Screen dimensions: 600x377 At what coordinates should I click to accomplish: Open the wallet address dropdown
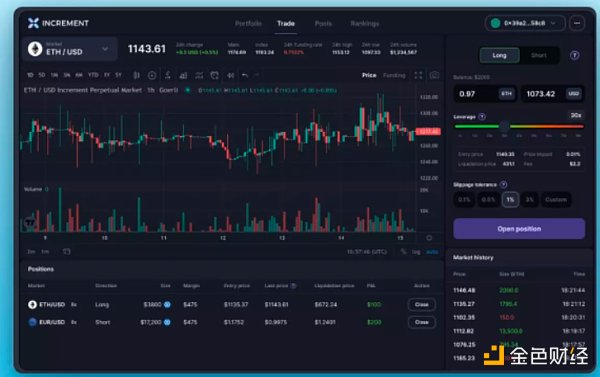(x=525, y=23)
